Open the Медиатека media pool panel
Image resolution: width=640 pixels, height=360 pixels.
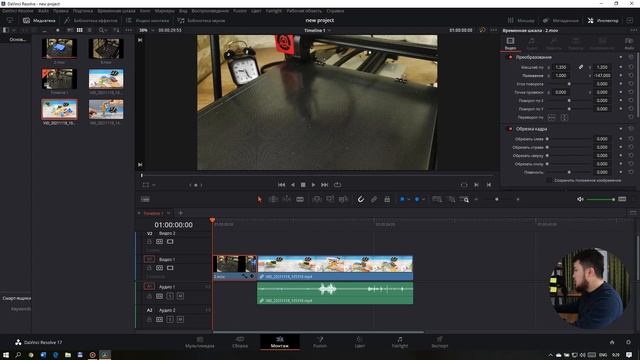coord(39,20)
